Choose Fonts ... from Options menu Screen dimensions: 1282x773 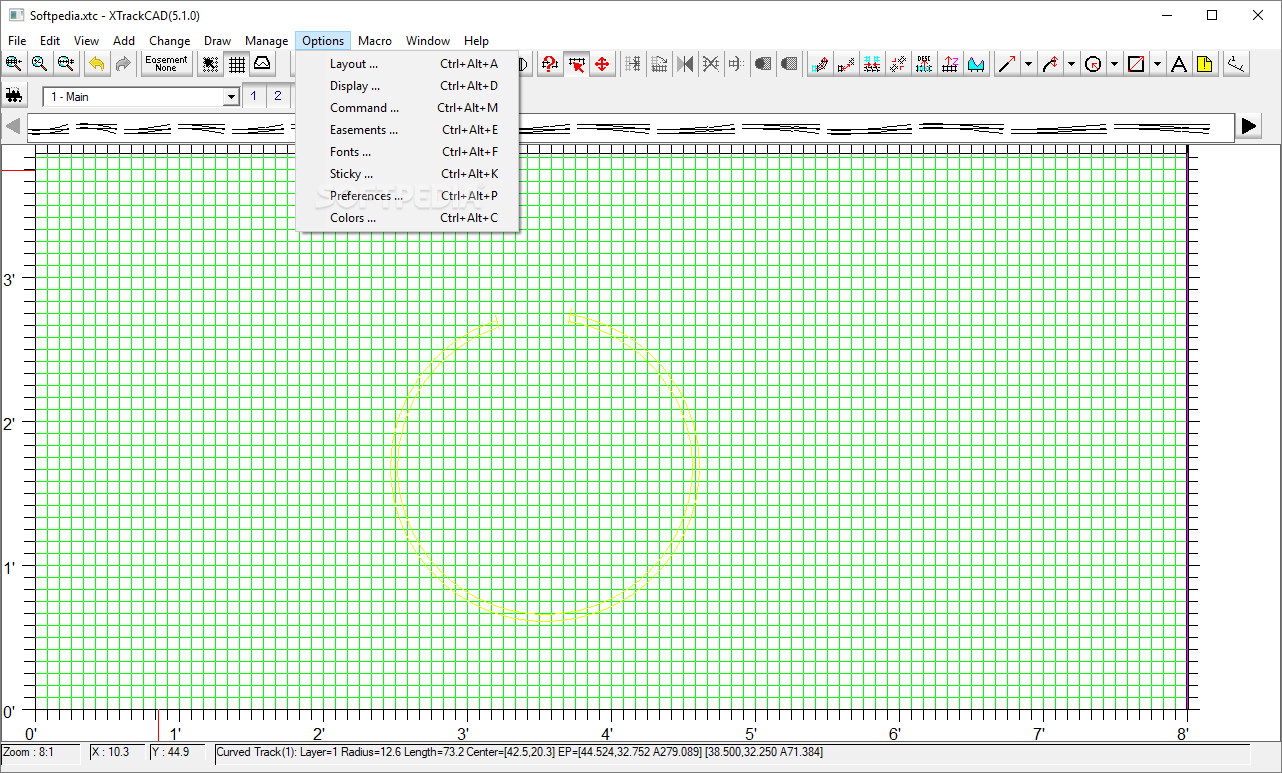point(408,152)
